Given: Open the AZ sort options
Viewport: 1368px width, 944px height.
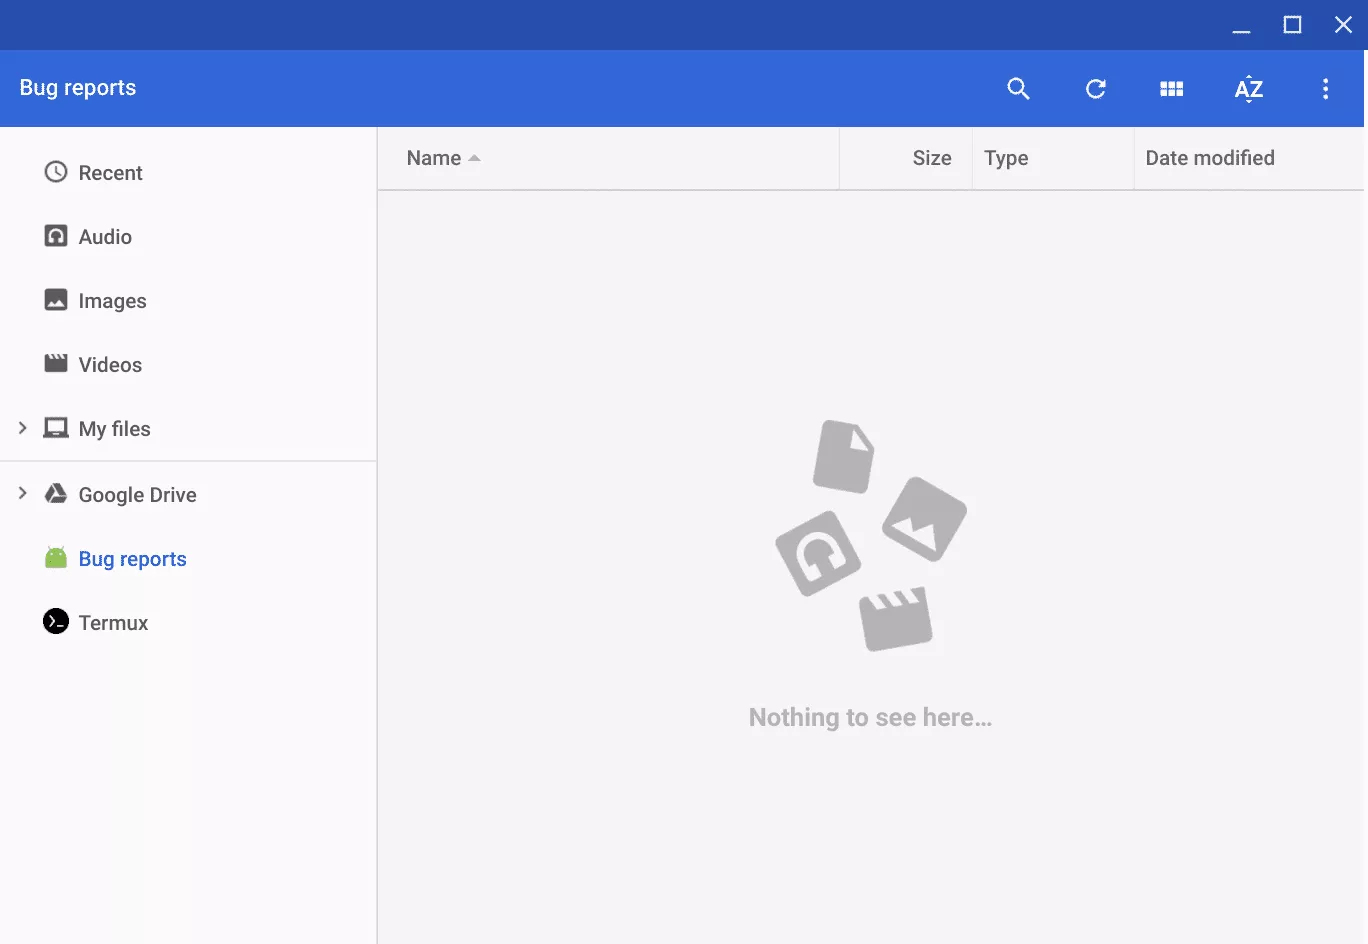Looking at the screenshot, I should coord(1248,89).
